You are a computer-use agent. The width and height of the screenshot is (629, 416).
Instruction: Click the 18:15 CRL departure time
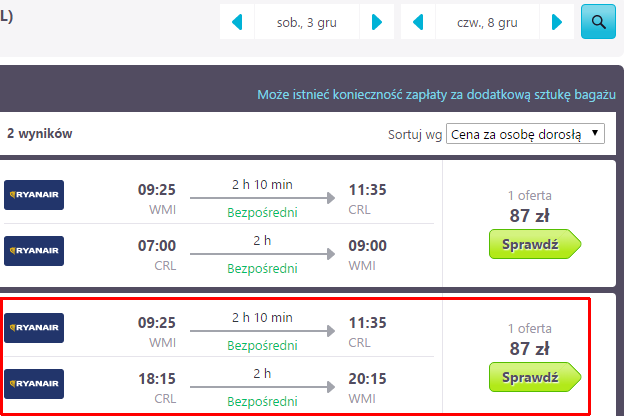click(156, 379)
